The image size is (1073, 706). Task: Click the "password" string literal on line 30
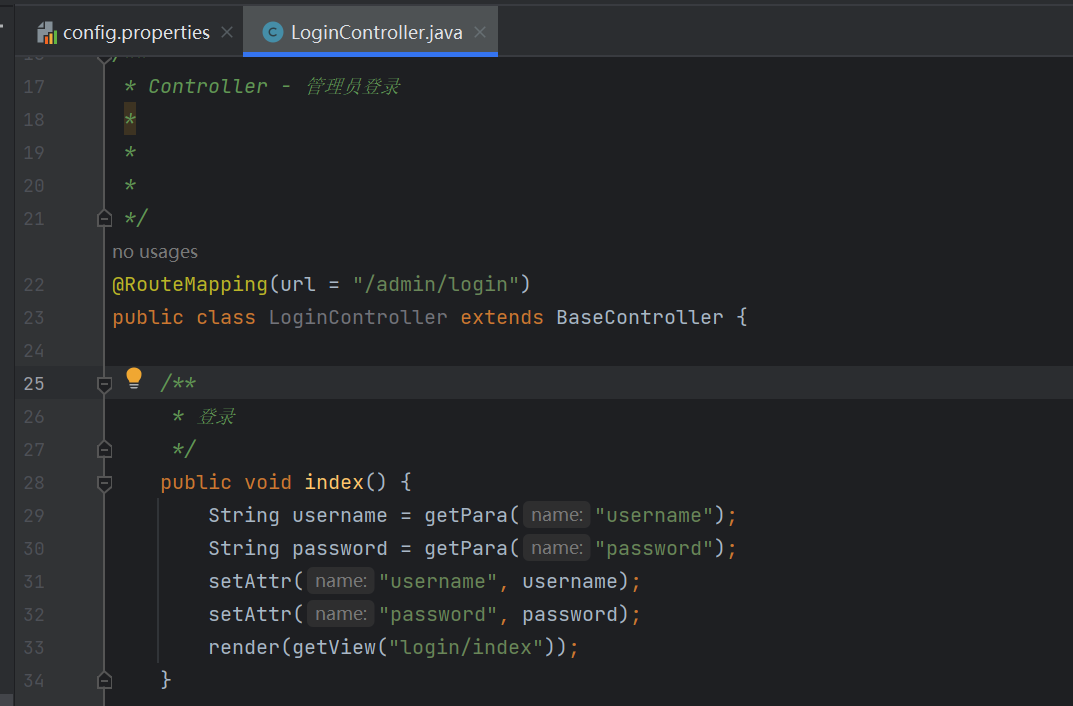pos(654,548)
